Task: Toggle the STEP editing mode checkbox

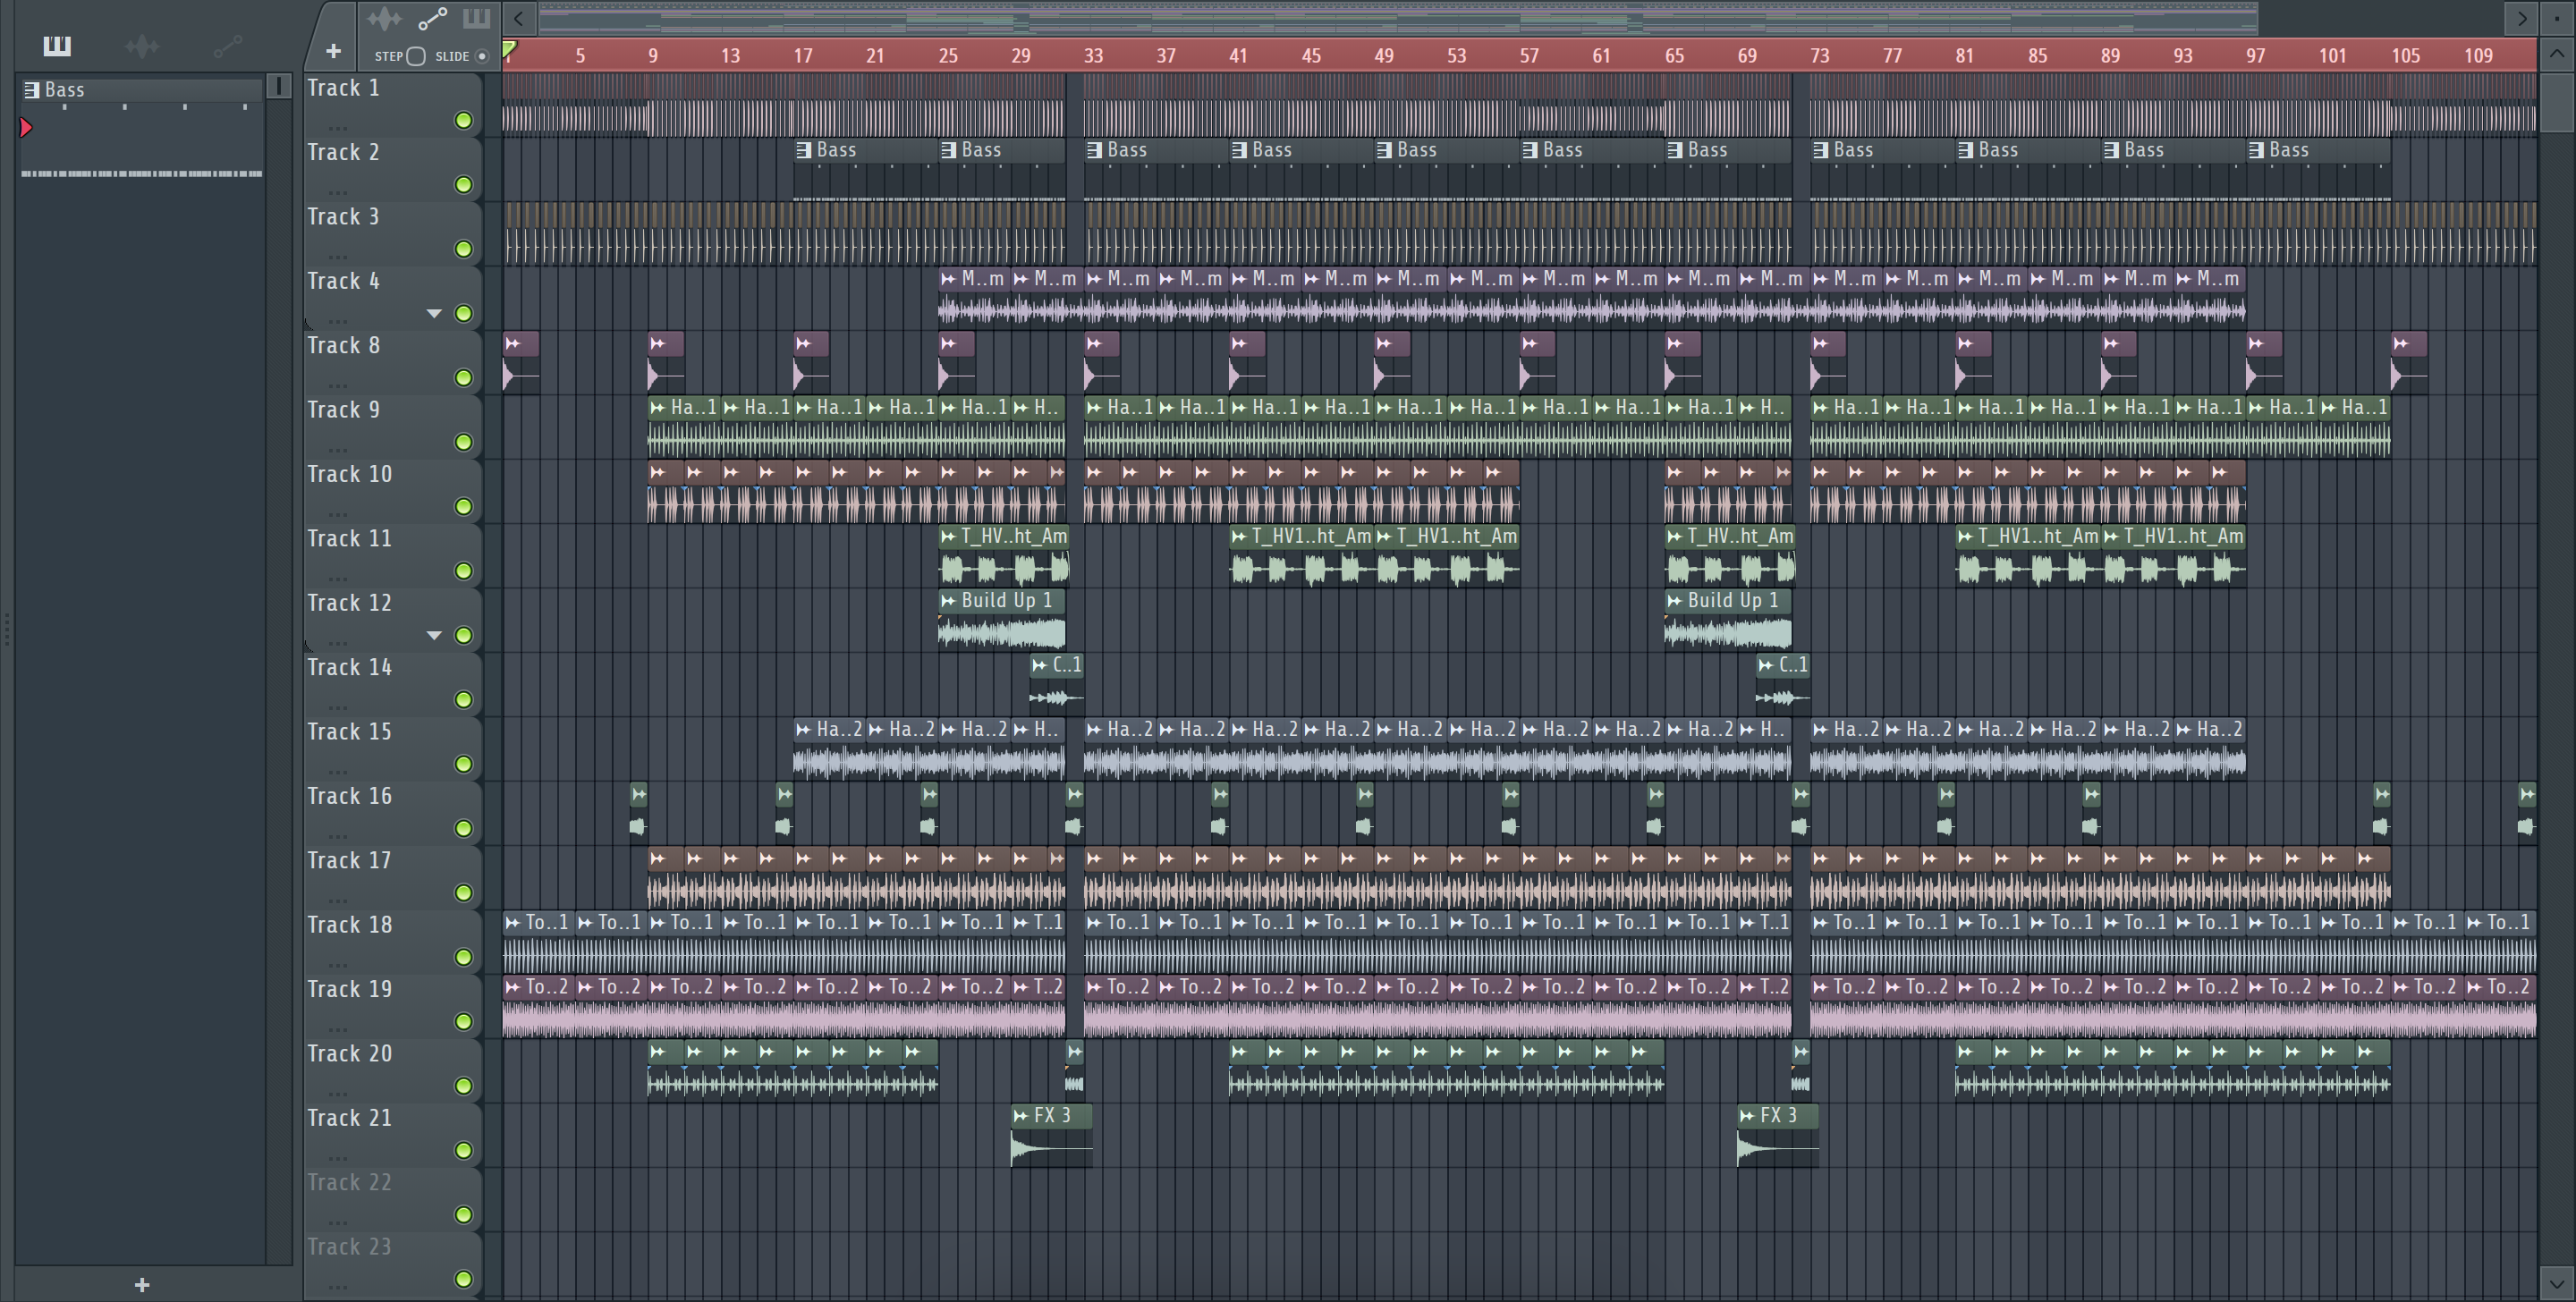Action: tap(416, 56)
